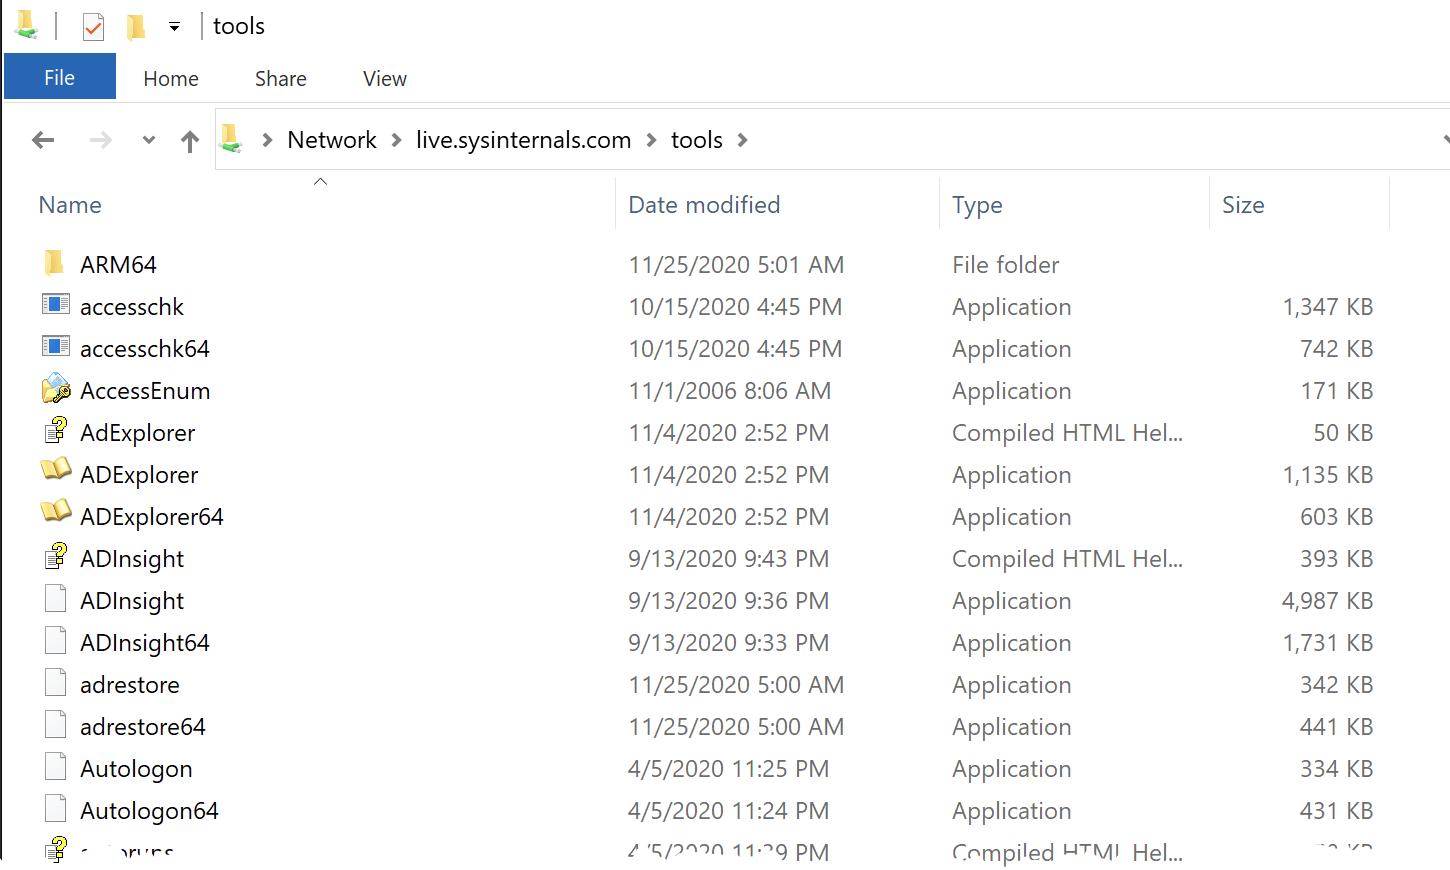Image resolution: width=1450 pixels, height=870 pixels.
Task: Click the 171 KB size cell
Action: click(1337, 391)
